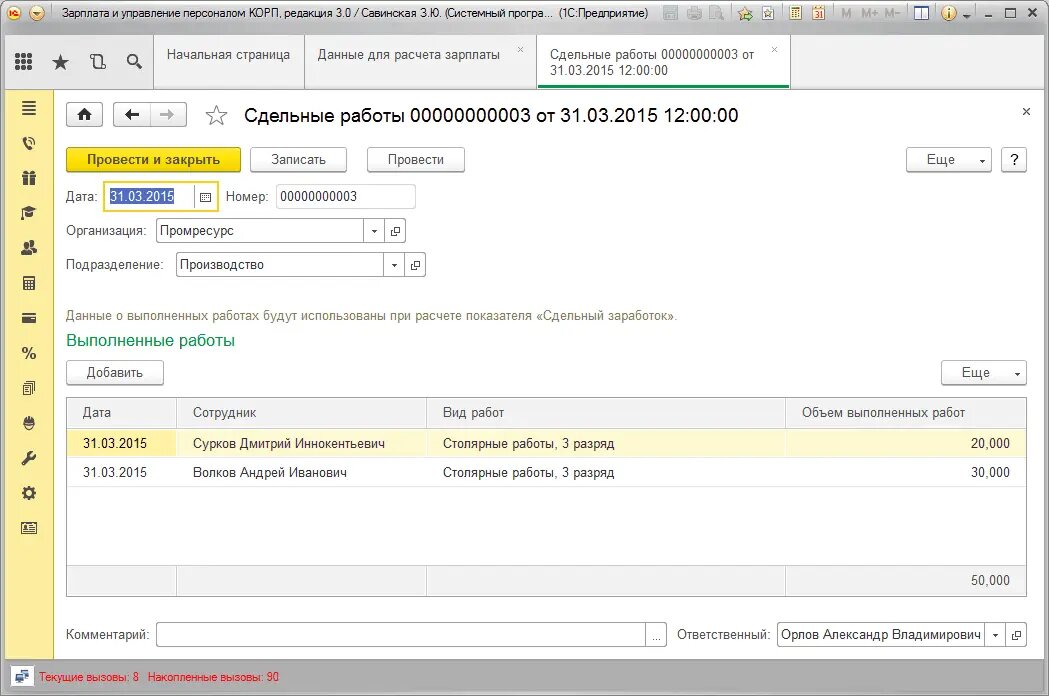The width and height of the screenshot is (1049, 696).
Task: Select the 20,000 volume cell
Action: 906,443
